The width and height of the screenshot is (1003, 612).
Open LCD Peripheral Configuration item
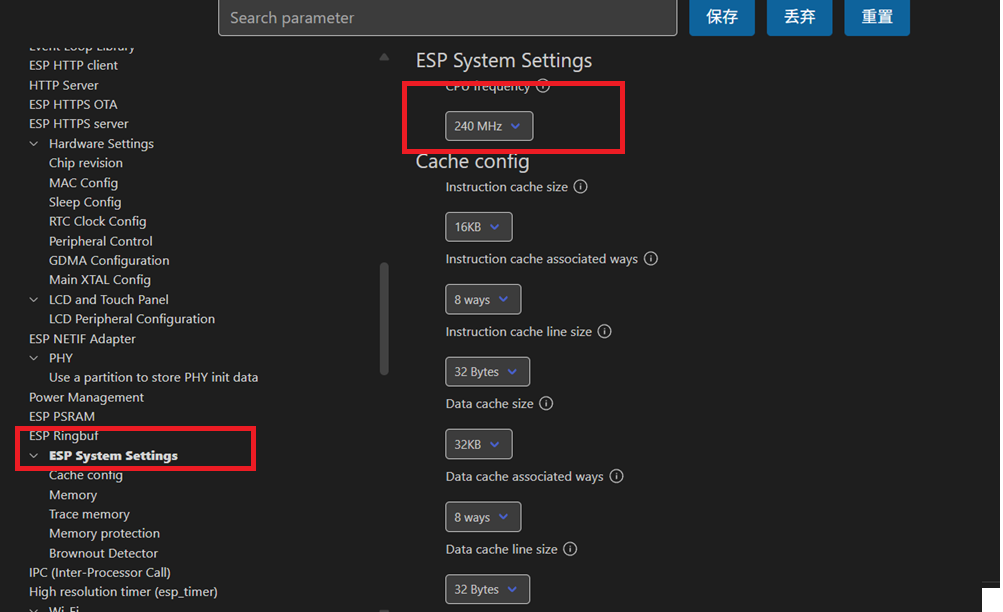click(132, 319)
